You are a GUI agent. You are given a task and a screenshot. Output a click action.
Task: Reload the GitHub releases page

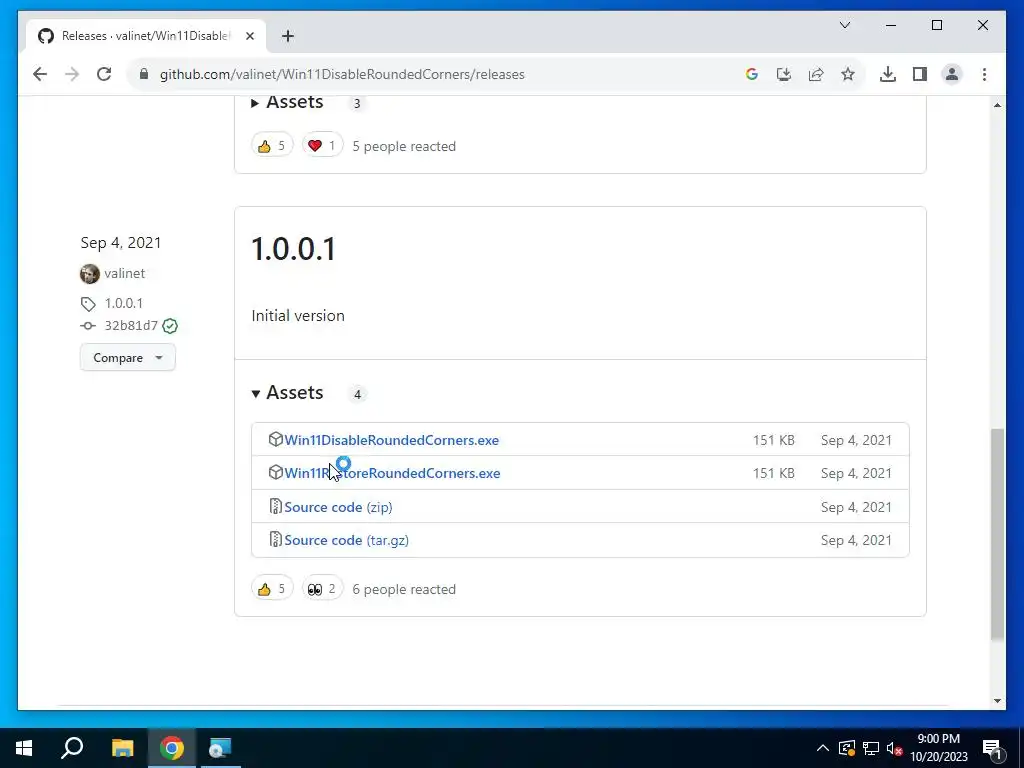(104, 74)
